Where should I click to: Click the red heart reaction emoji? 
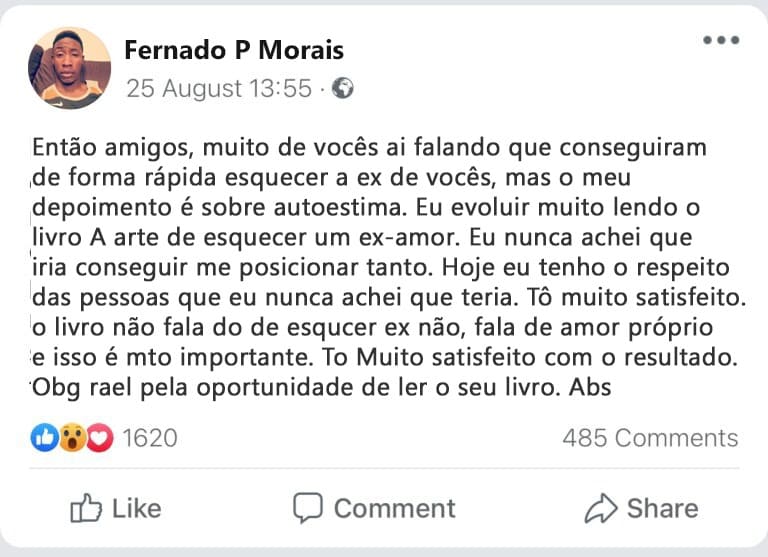click(x=99, y=437)
